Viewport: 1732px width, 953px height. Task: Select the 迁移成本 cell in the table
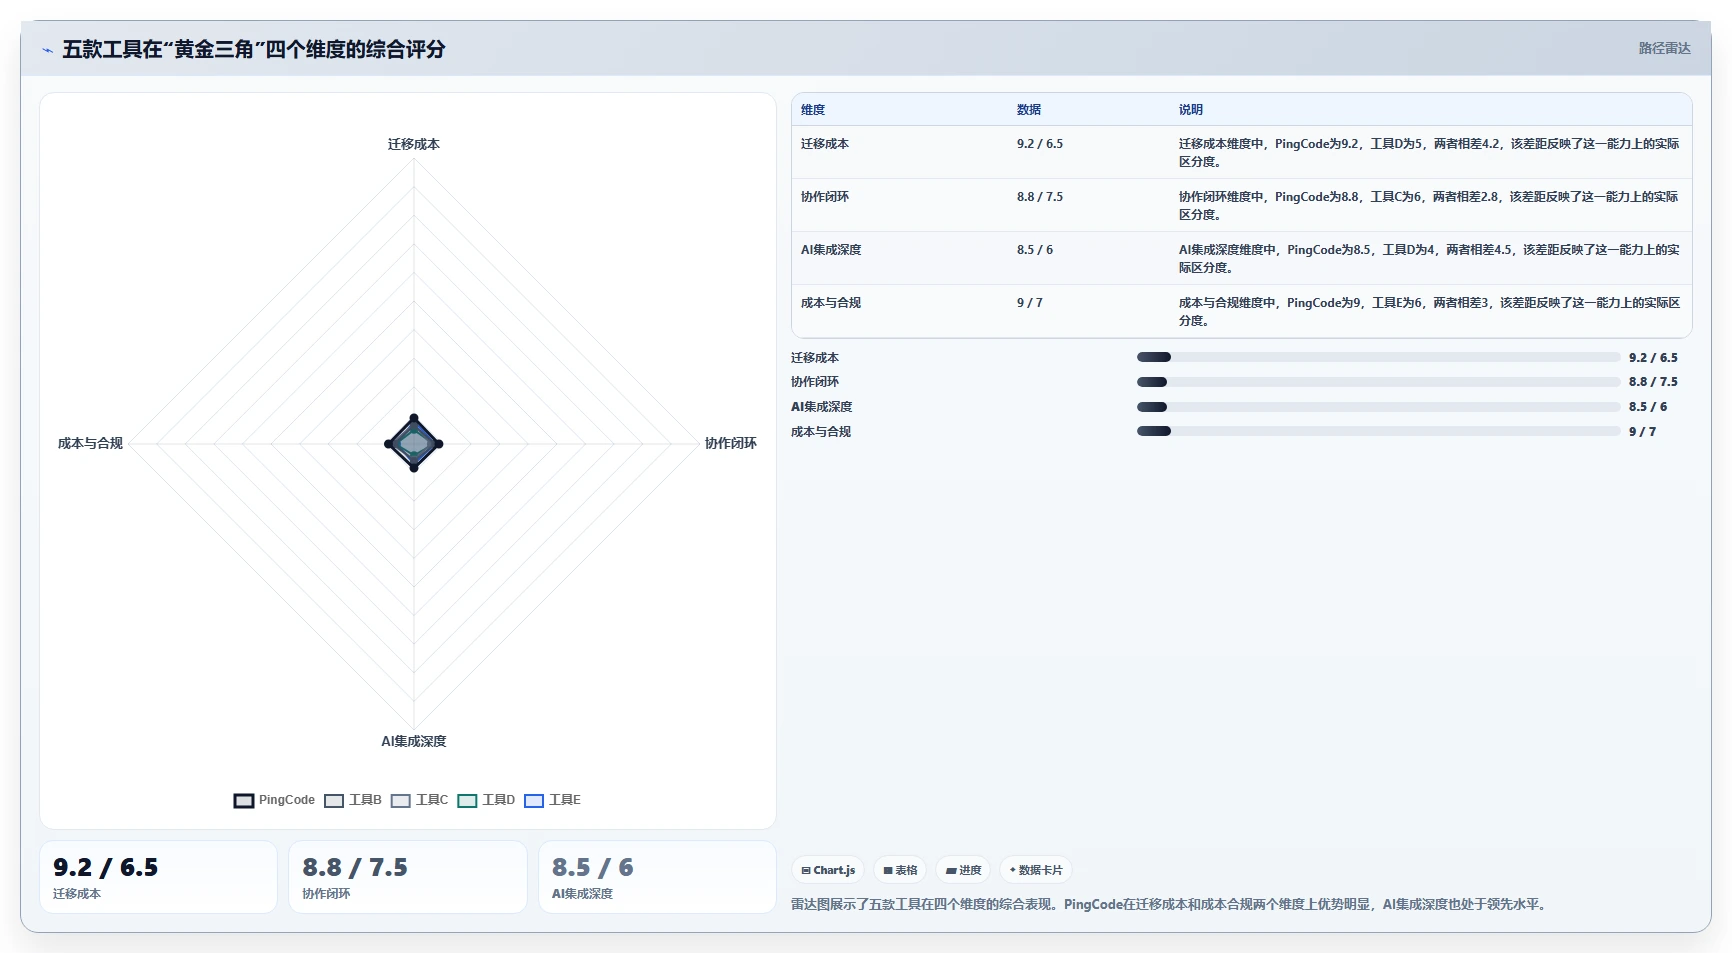point(825,144)
